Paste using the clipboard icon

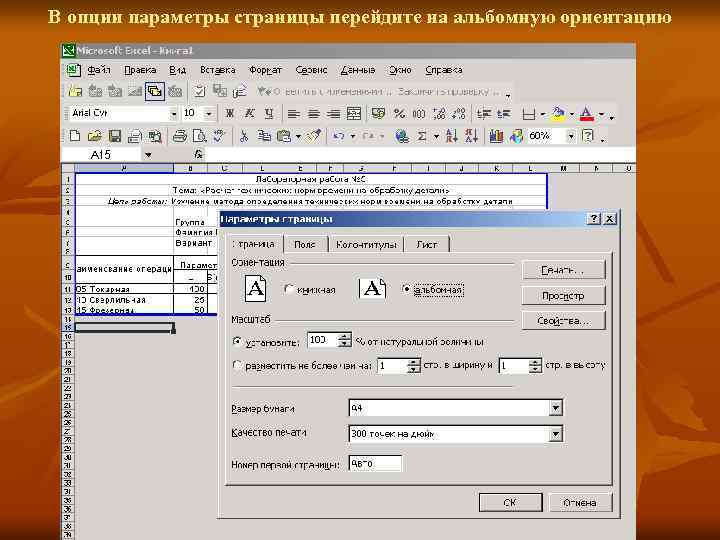pyautogui.click(x=284, y=136)
